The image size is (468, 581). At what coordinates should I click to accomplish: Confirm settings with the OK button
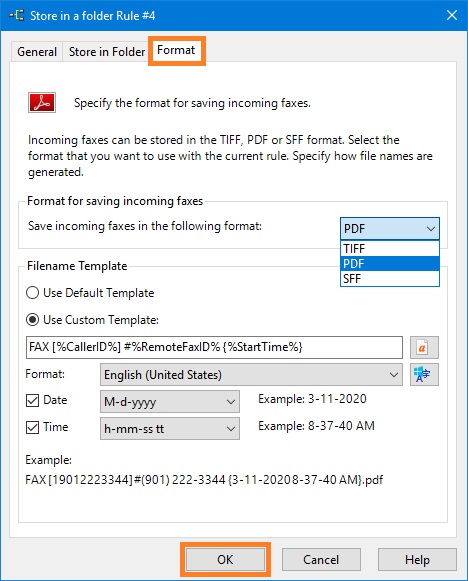click(225, 560)
